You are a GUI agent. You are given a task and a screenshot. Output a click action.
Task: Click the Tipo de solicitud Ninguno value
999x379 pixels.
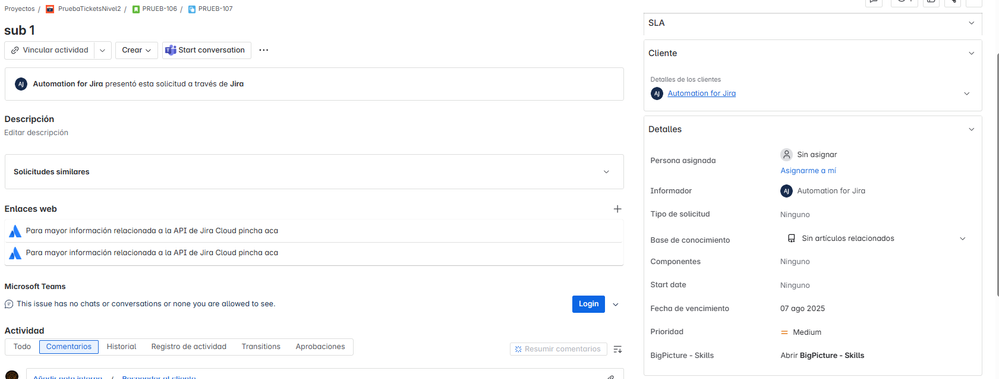[x=794, y=215]
